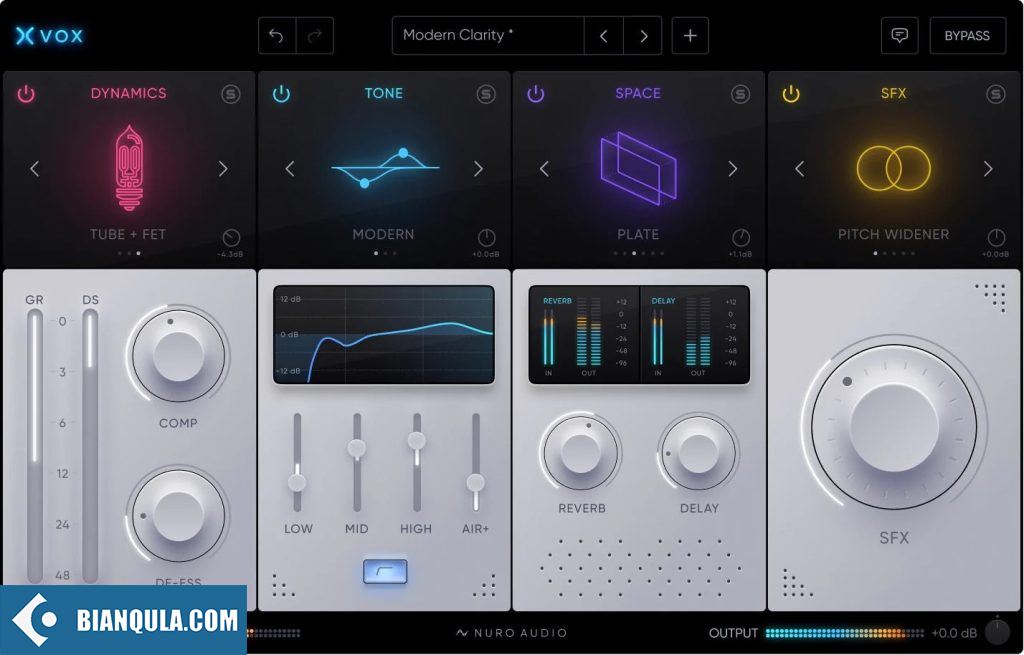
Task: Toggle the Tone power button
Action: (281, 93)
